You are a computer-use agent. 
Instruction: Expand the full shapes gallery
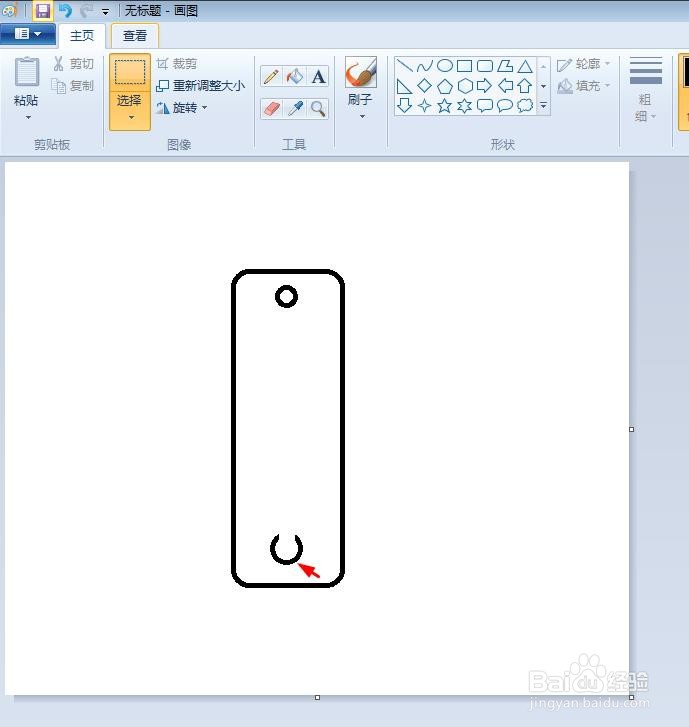(x=543, y=106)
